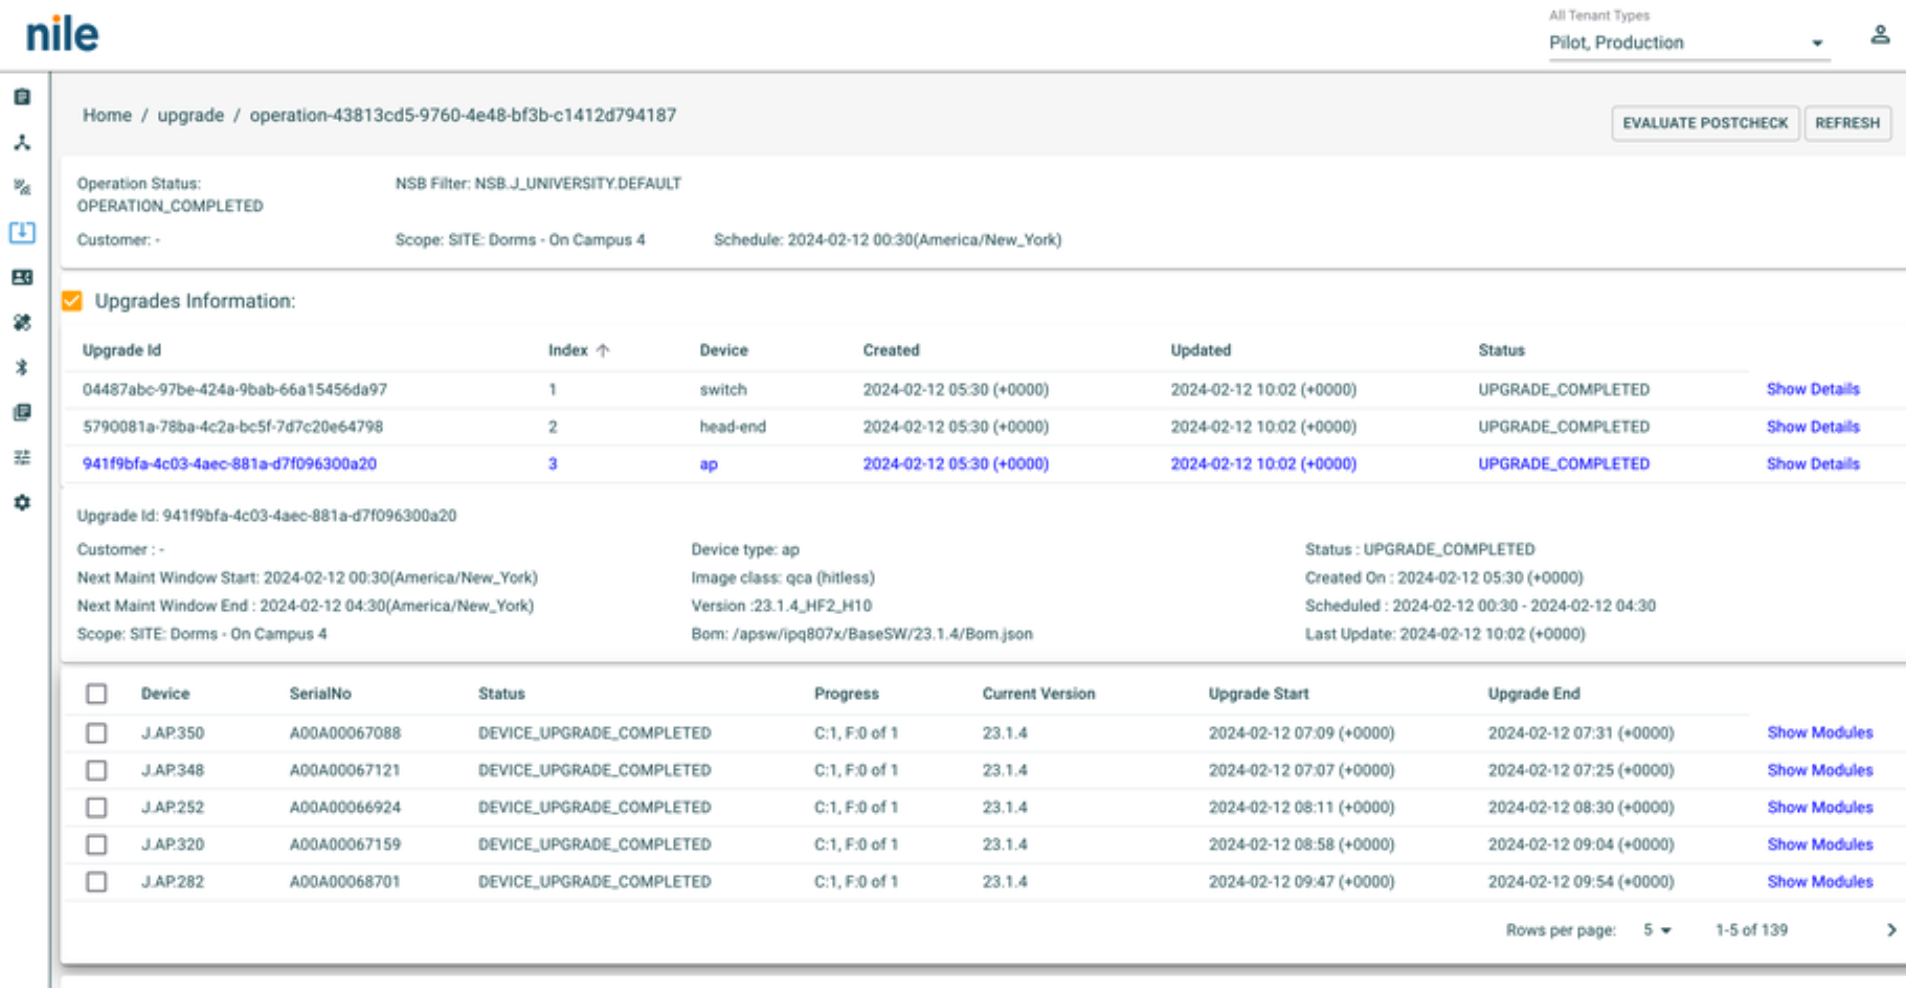Click the head-end device cell
The width and height of the screenshot is (1906, 988).
[x=733, y=427]
